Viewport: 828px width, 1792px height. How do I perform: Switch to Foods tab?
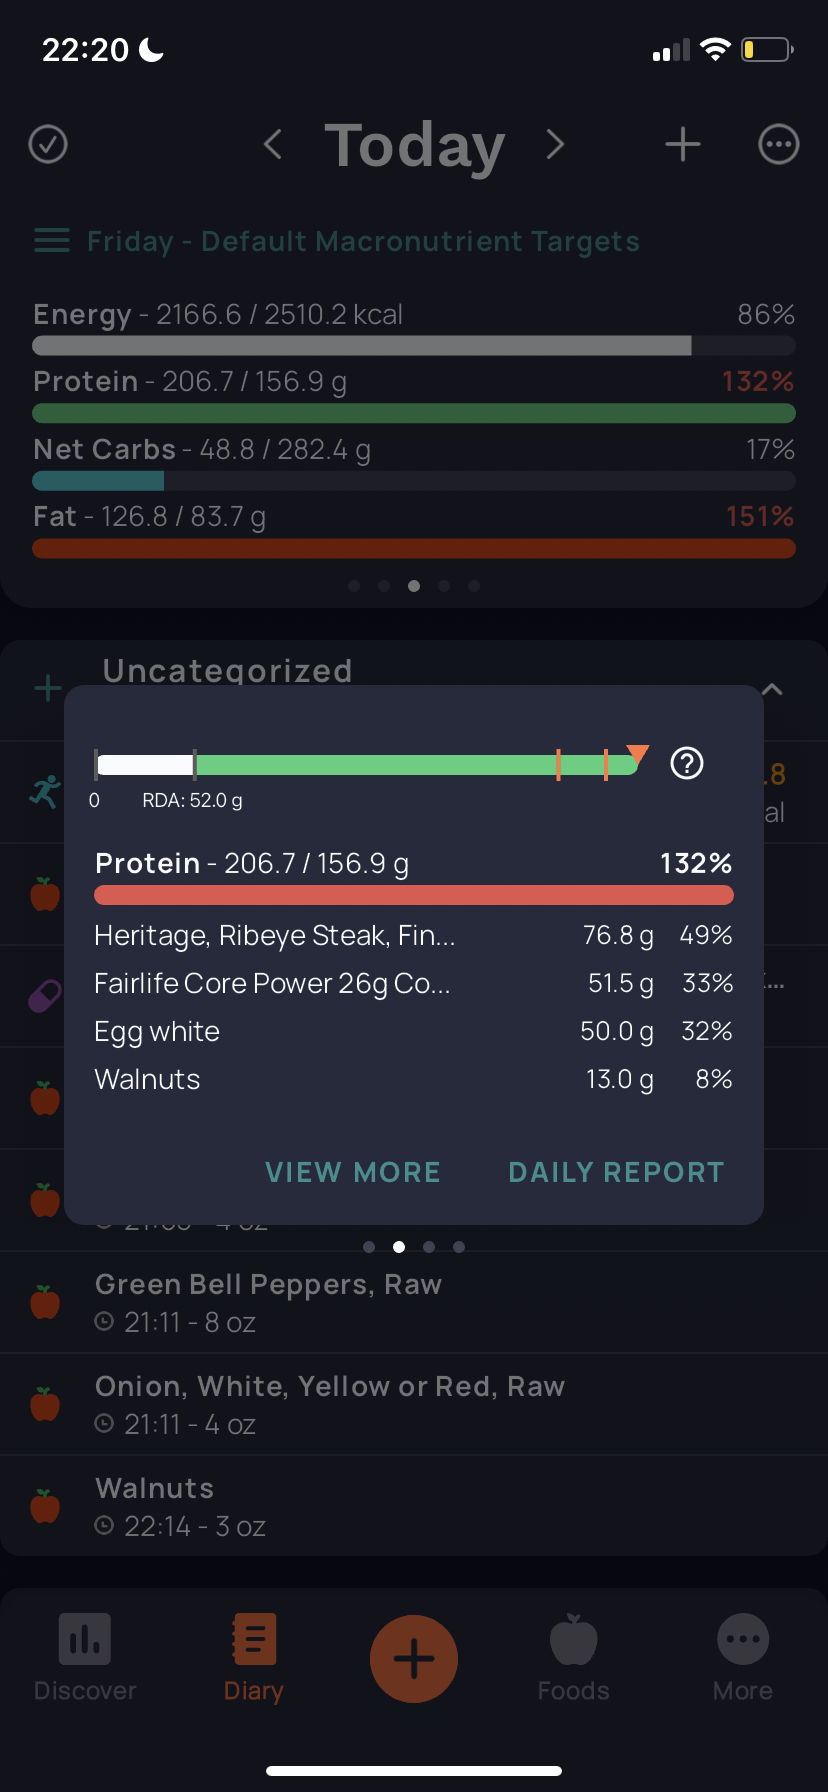coord(573,1657)
